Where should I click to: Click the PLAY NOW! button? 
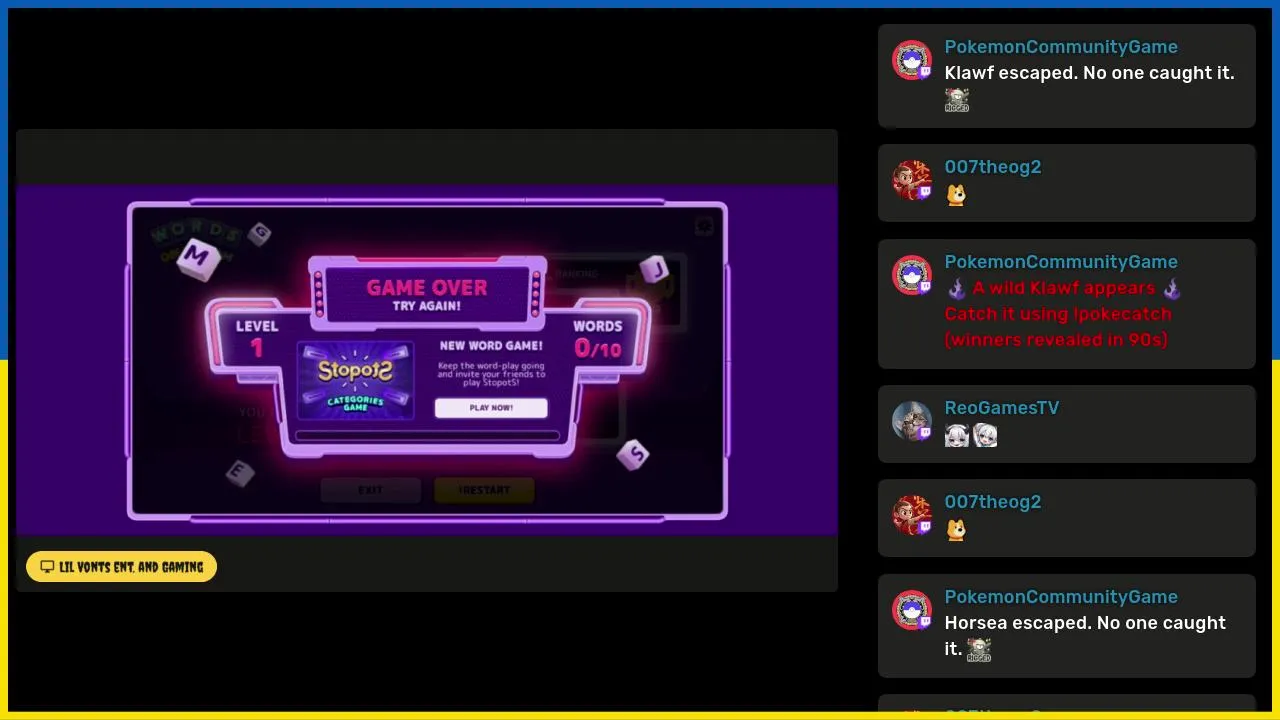(491, 408)
